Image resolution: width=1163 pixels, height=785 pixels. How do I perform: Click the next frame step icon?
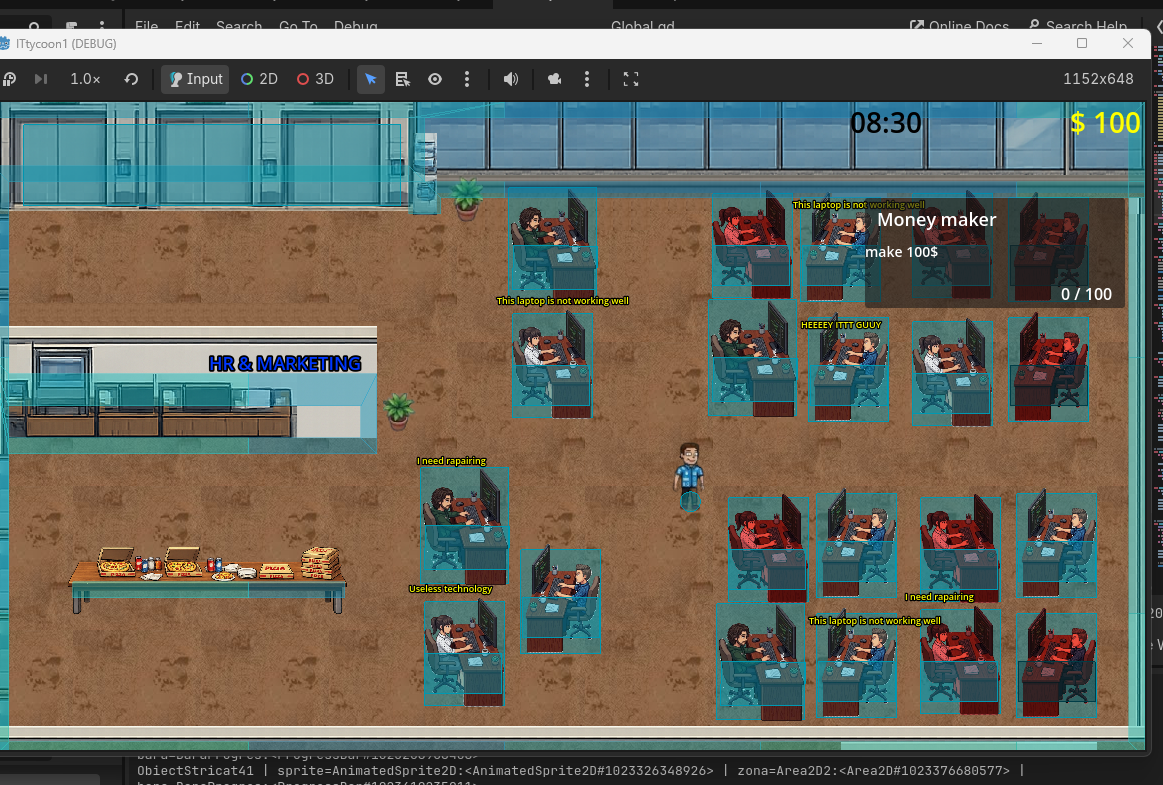(41, 79)
